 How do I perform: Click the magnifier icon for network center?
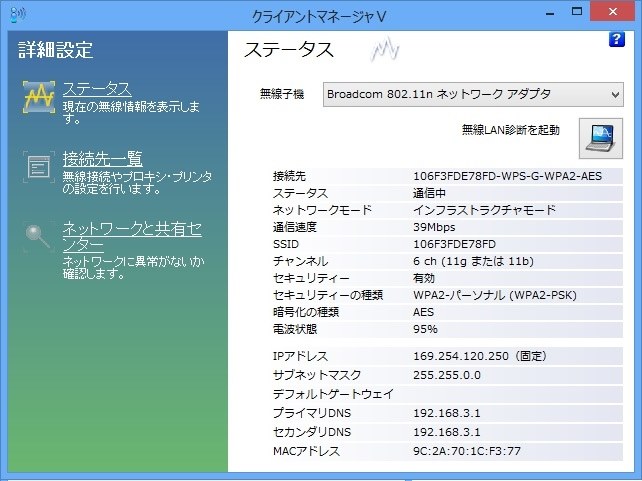click(x=38, y=237)
